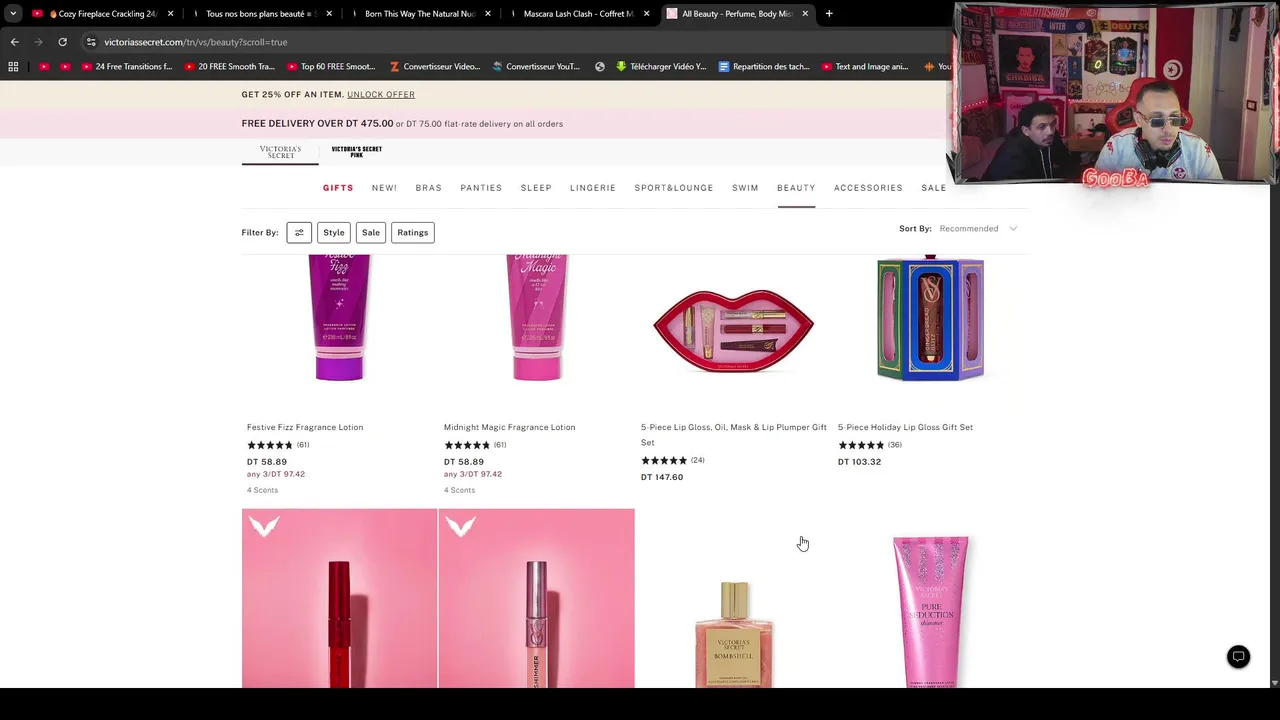Click the UNLOCK OFFER link
The width and height of the screenshot is (1280, 720).
(381, 94)
